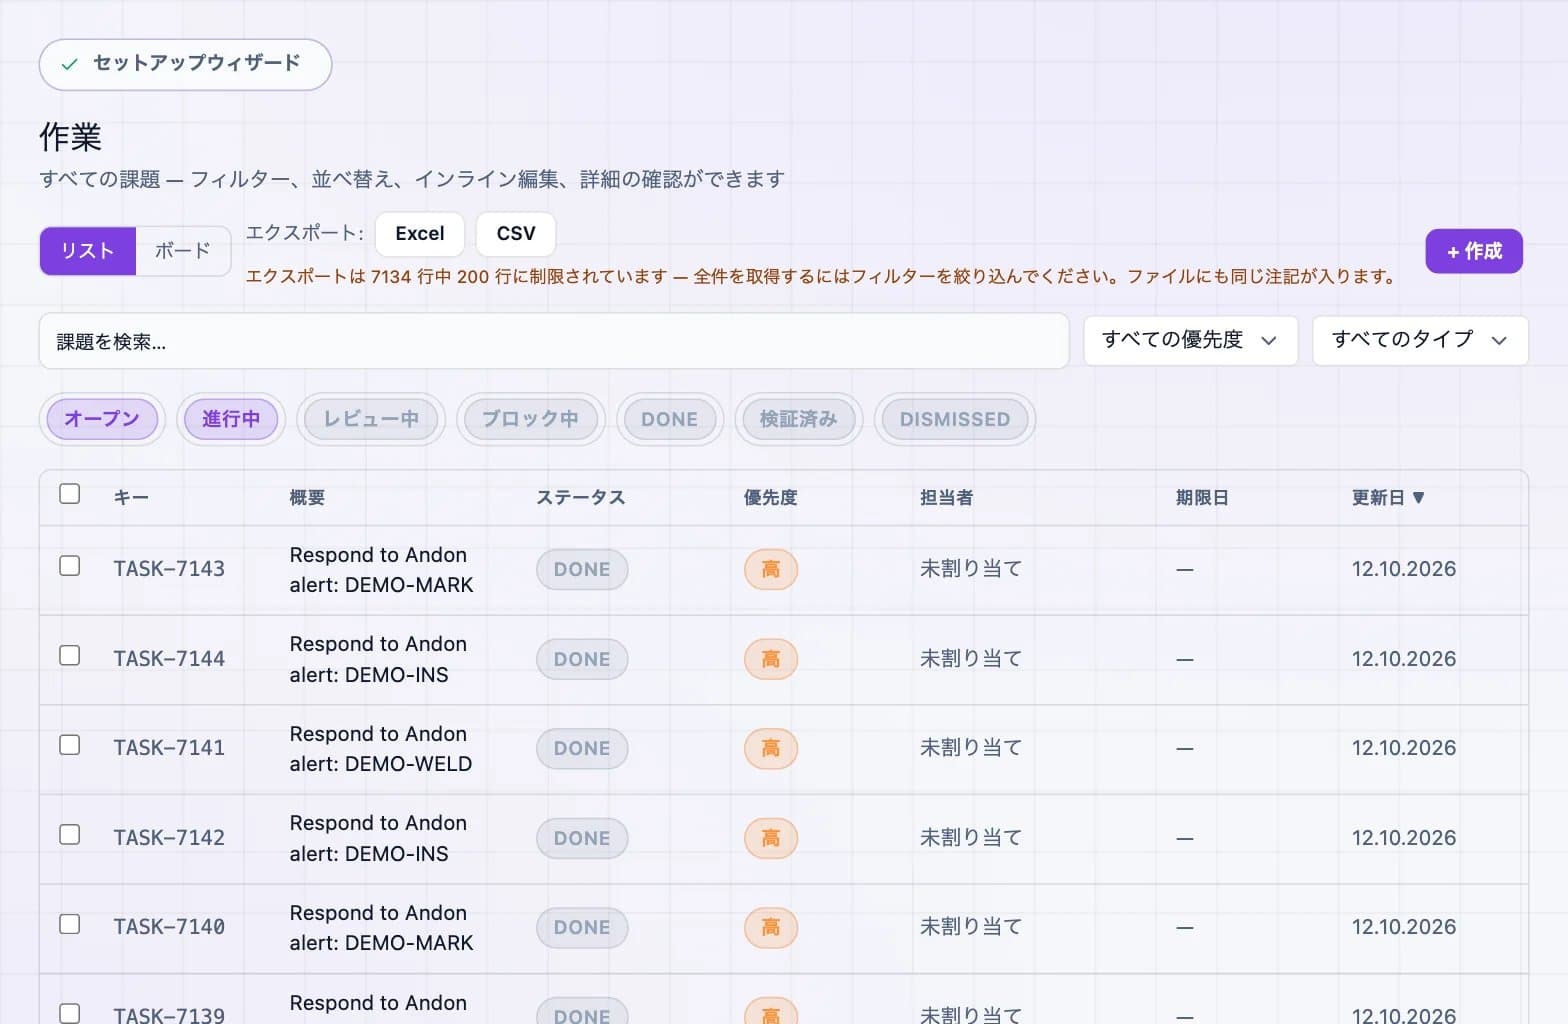Sort by the 優先度 column header
The width and height of the screenshot is (1568, 1024).
[x=771, y=498]
